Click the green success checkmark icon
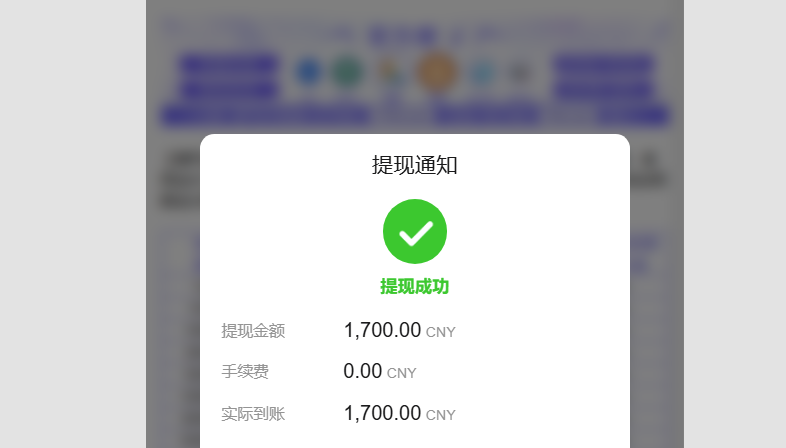 point(415,231)
